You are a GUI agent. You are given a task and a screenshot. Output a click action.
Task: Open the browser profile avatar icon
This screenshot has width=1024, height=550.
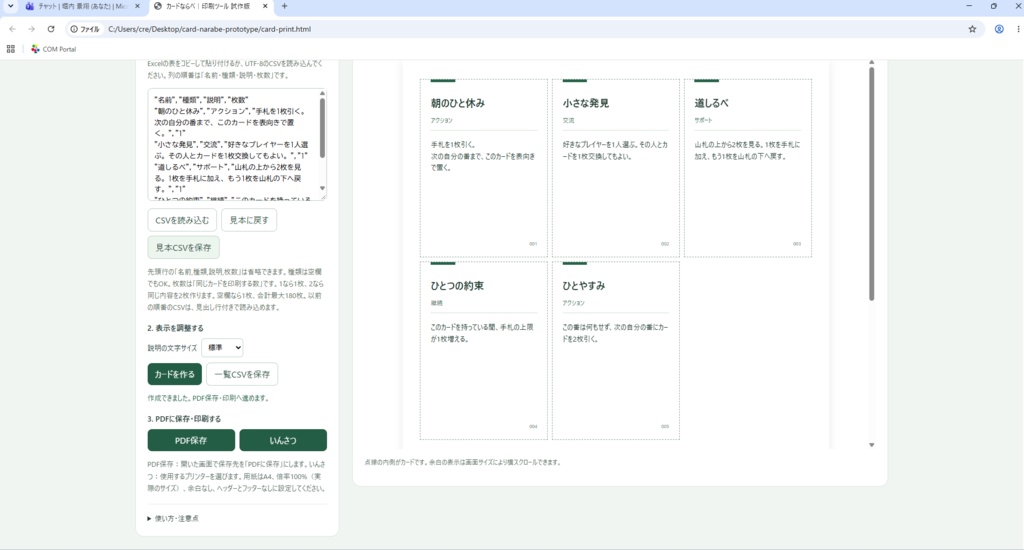pyautogui.click(x=999, y=29)
